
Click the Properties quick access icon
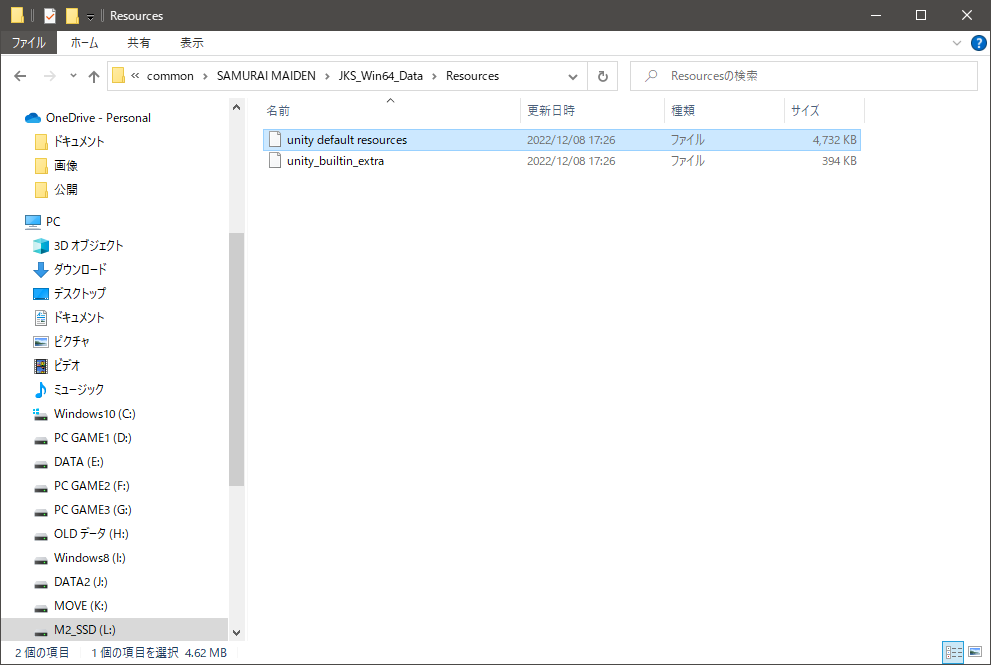click(x=50, y=15)
